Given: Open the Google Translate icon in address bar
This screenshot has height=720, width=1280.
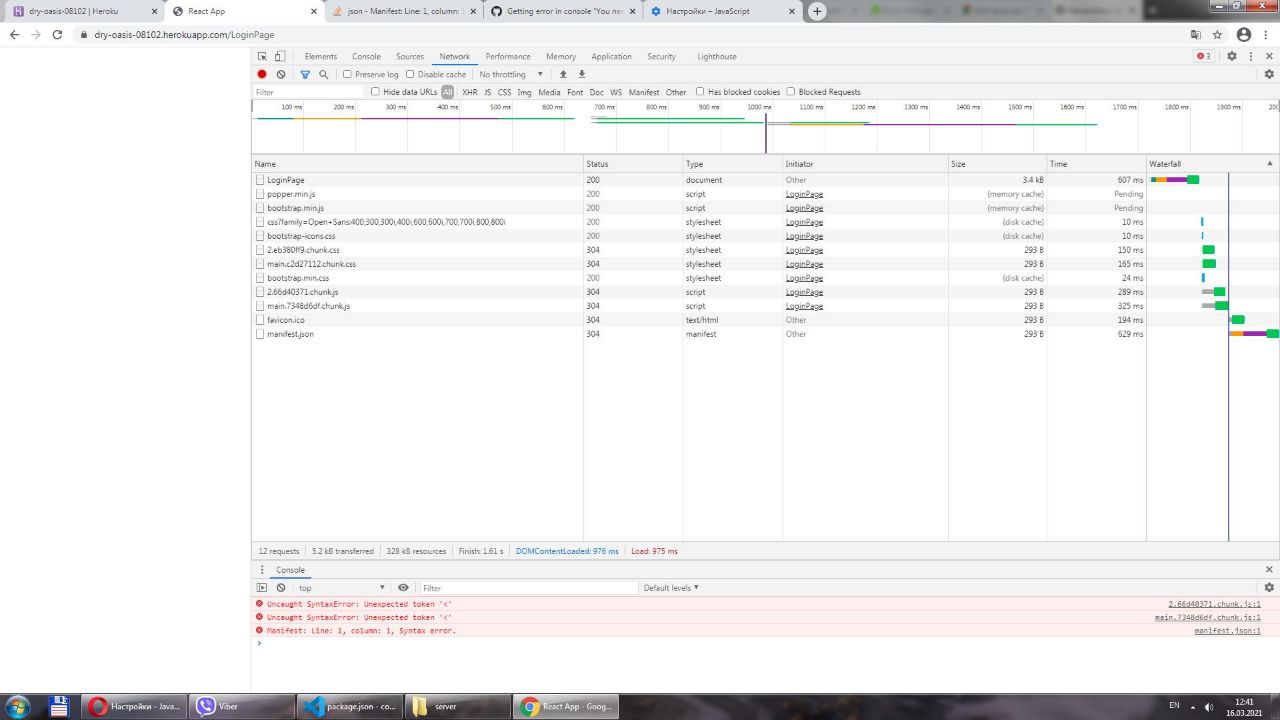Looking at the screenshot, I should pos(1196,34).
